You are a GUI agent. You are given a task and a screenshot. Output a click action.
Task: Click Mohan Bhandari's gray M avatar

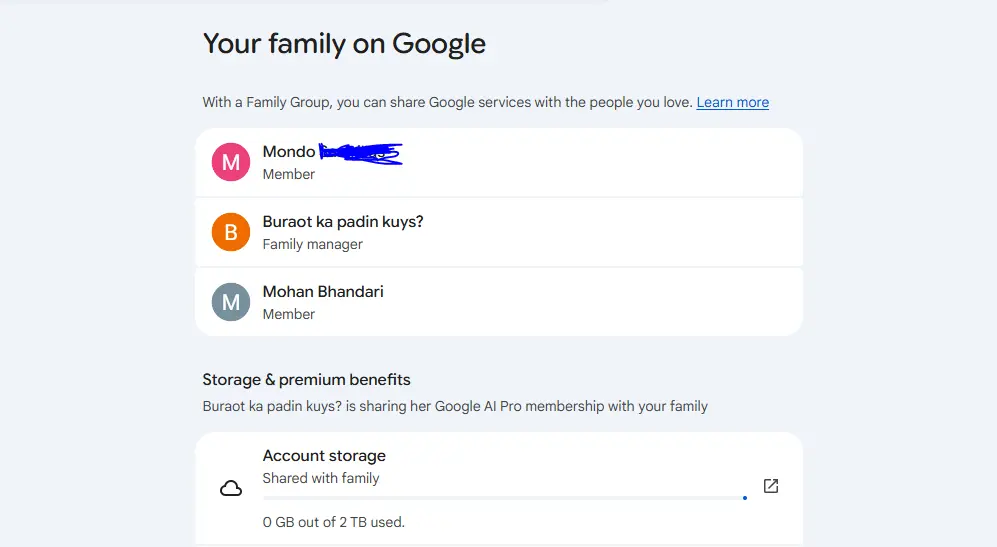231,302
